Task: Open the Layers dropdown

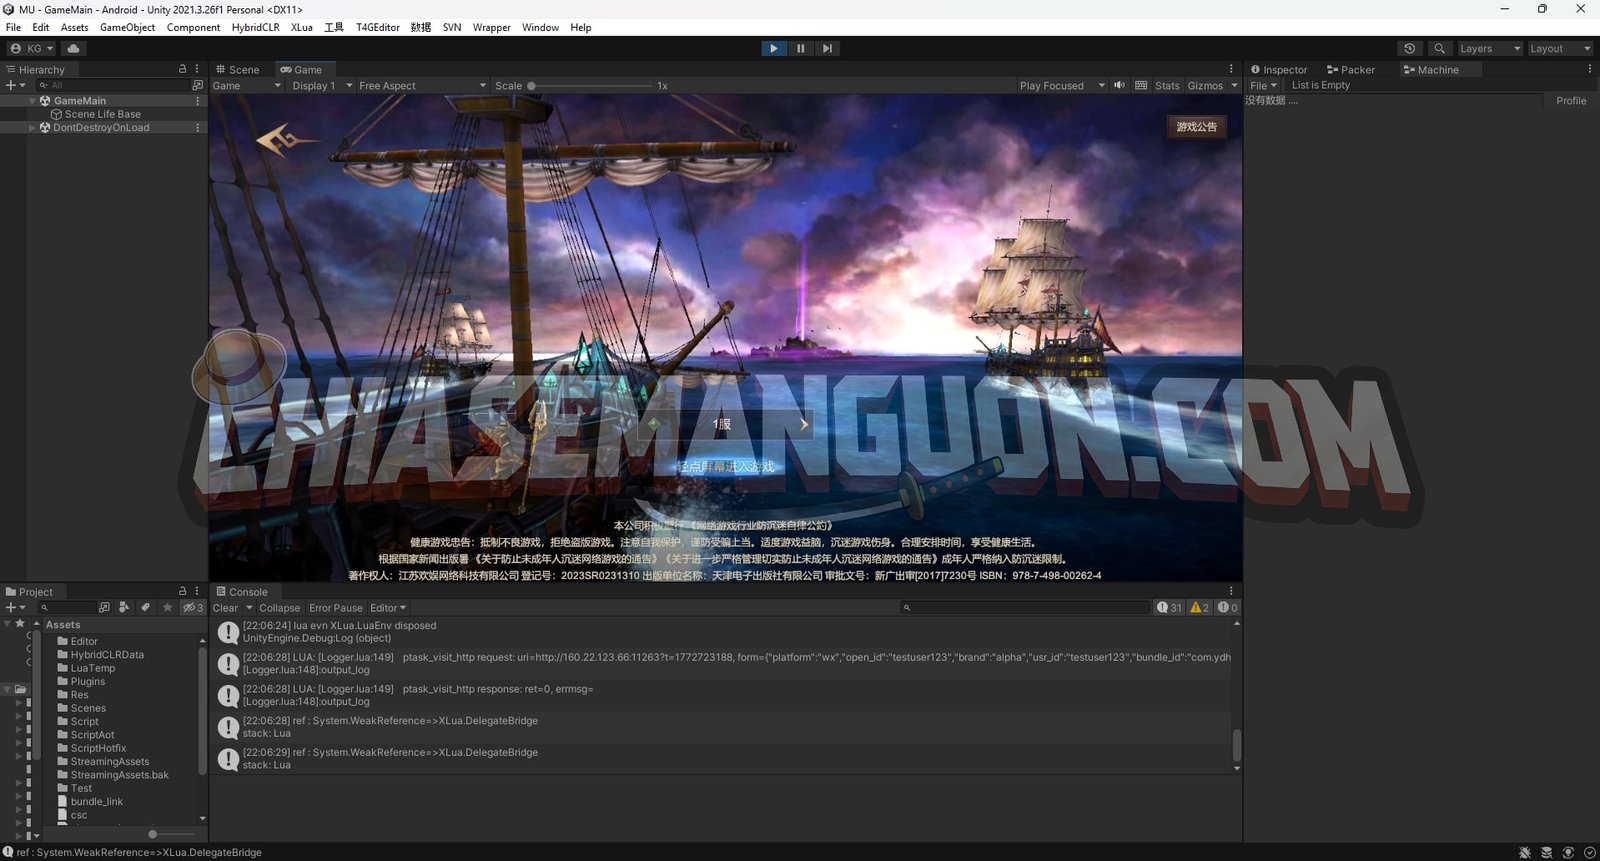Action: coord(1488,48)
